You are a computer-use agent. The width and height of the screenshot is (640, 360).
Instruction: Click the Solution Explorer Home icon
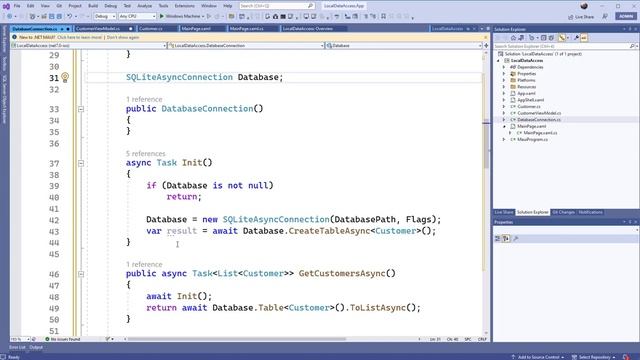pyautogui.click(x=513, y=38)
